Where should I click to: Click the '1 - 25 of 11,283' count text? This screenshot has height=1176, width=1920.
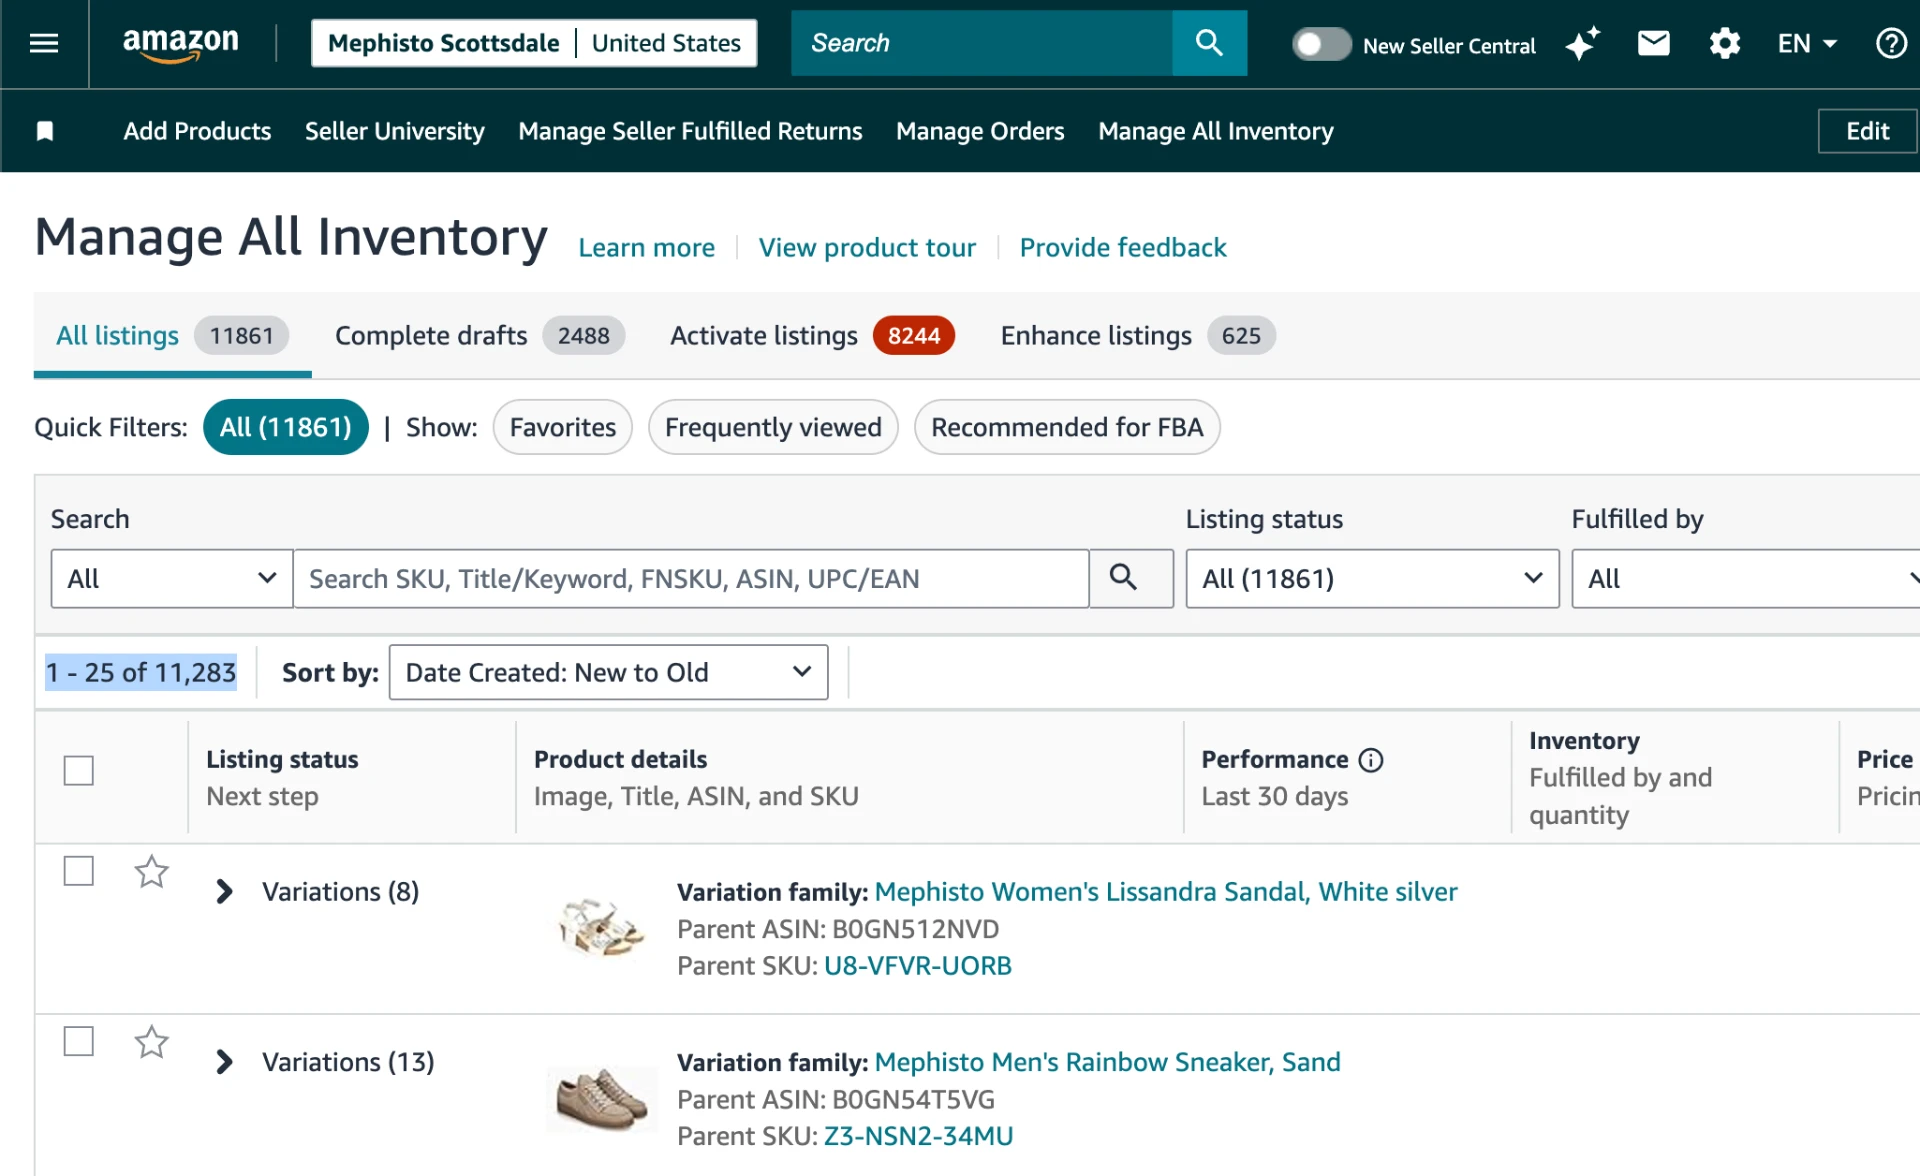click(141, 672)
